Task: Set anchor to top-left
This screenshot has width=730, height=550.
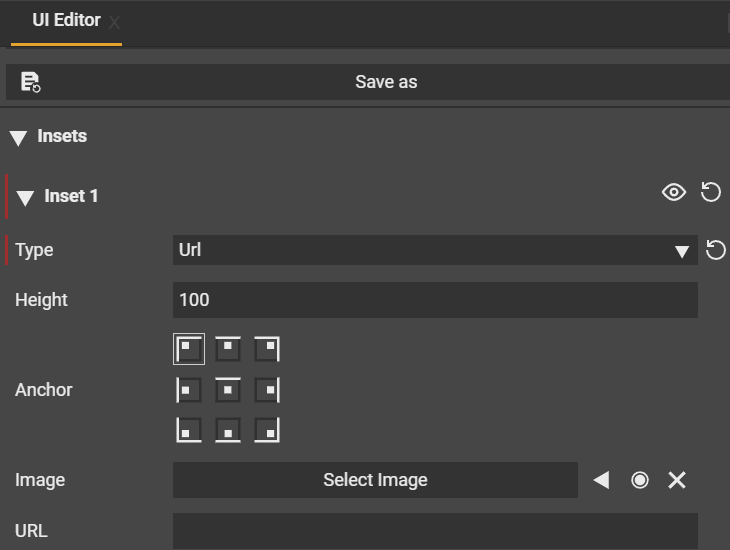Action: tap(189, 349)
